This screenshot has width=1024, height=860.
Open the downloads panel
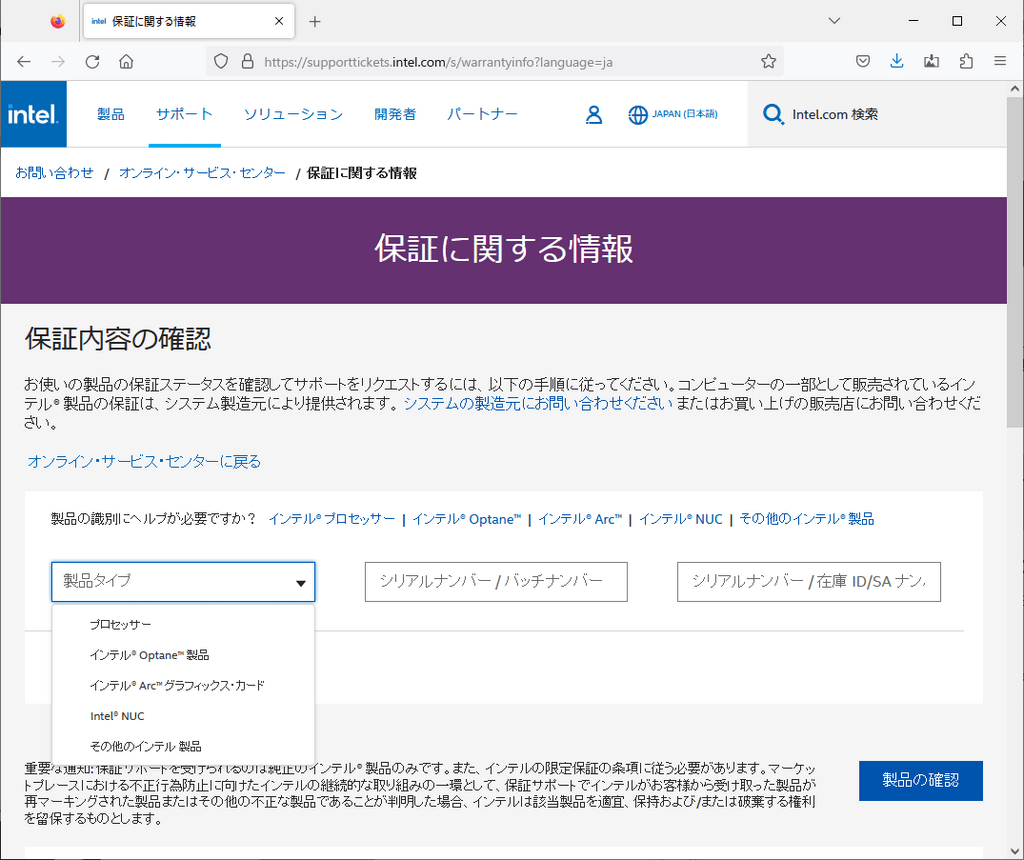[897, 61]
